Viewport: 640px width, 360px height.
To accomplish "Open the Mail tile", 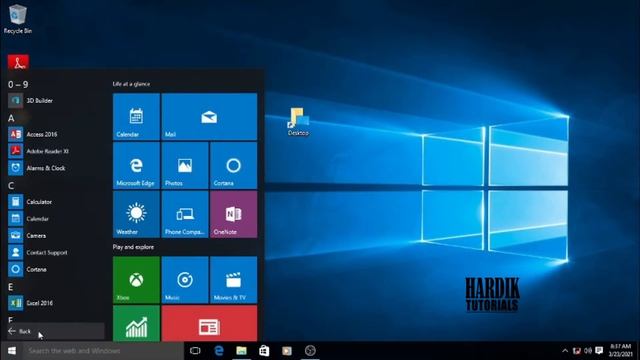I will [x=209, y=117].
